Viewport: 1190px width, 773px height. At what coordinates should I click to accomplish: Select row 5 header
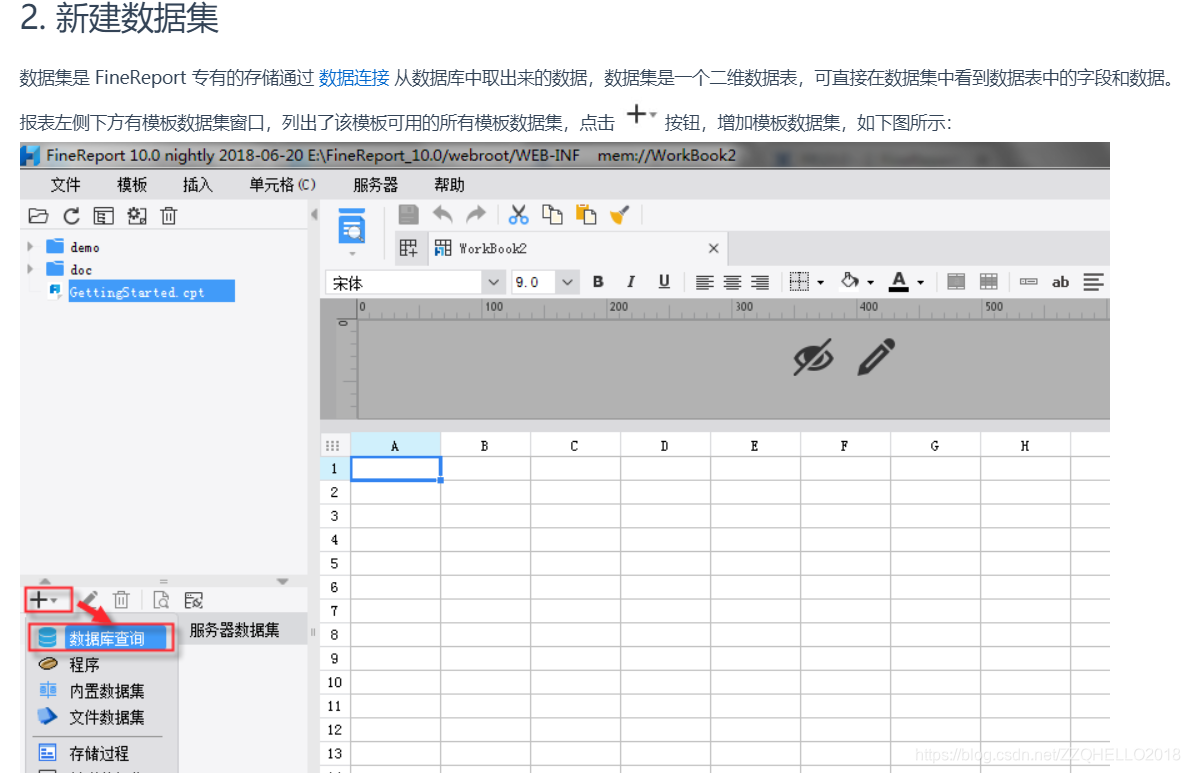[334, 564]
